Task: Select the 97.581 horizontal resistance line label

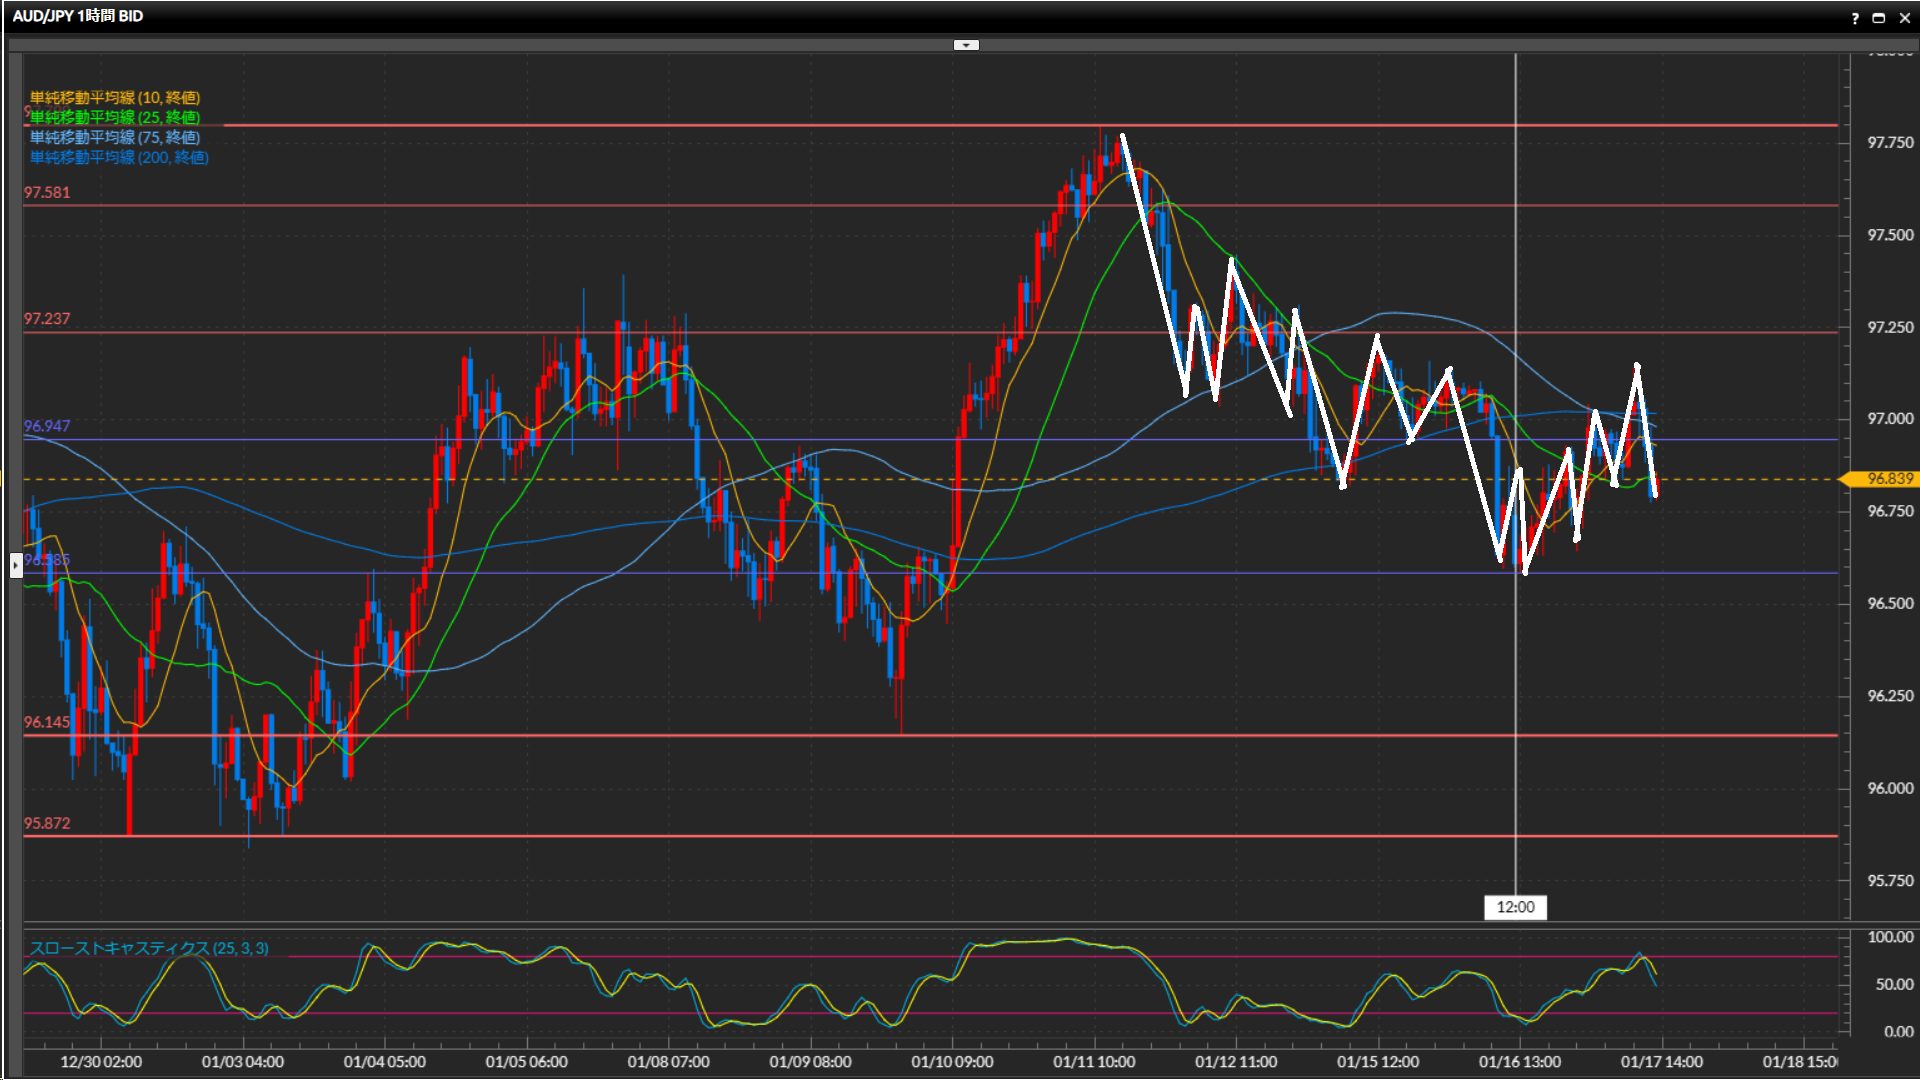Action: click(x=47, y=192)
